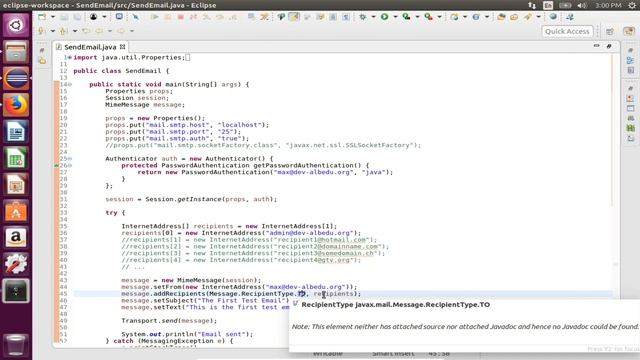Click the "Email sent" println line
Screen dimensions: 640x360
pos(187,334)
